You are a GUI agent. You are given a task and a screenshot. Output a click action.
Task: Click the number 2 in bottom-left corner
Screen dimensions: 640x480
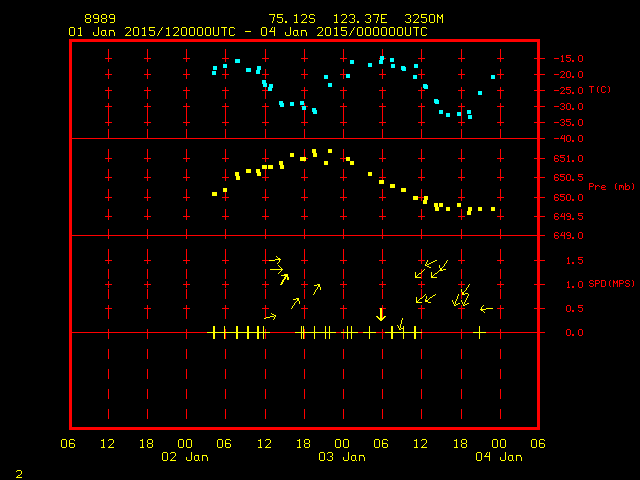[18, 472]
